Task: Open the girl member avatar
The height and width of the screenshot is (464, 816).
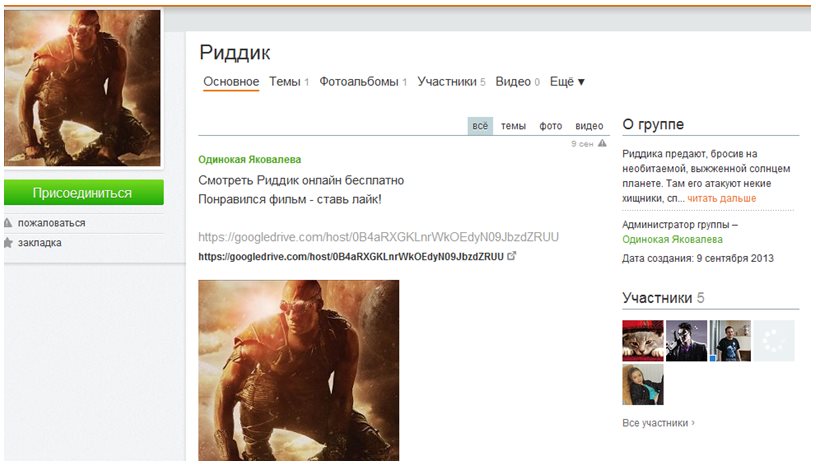Action: pos(643,384)
